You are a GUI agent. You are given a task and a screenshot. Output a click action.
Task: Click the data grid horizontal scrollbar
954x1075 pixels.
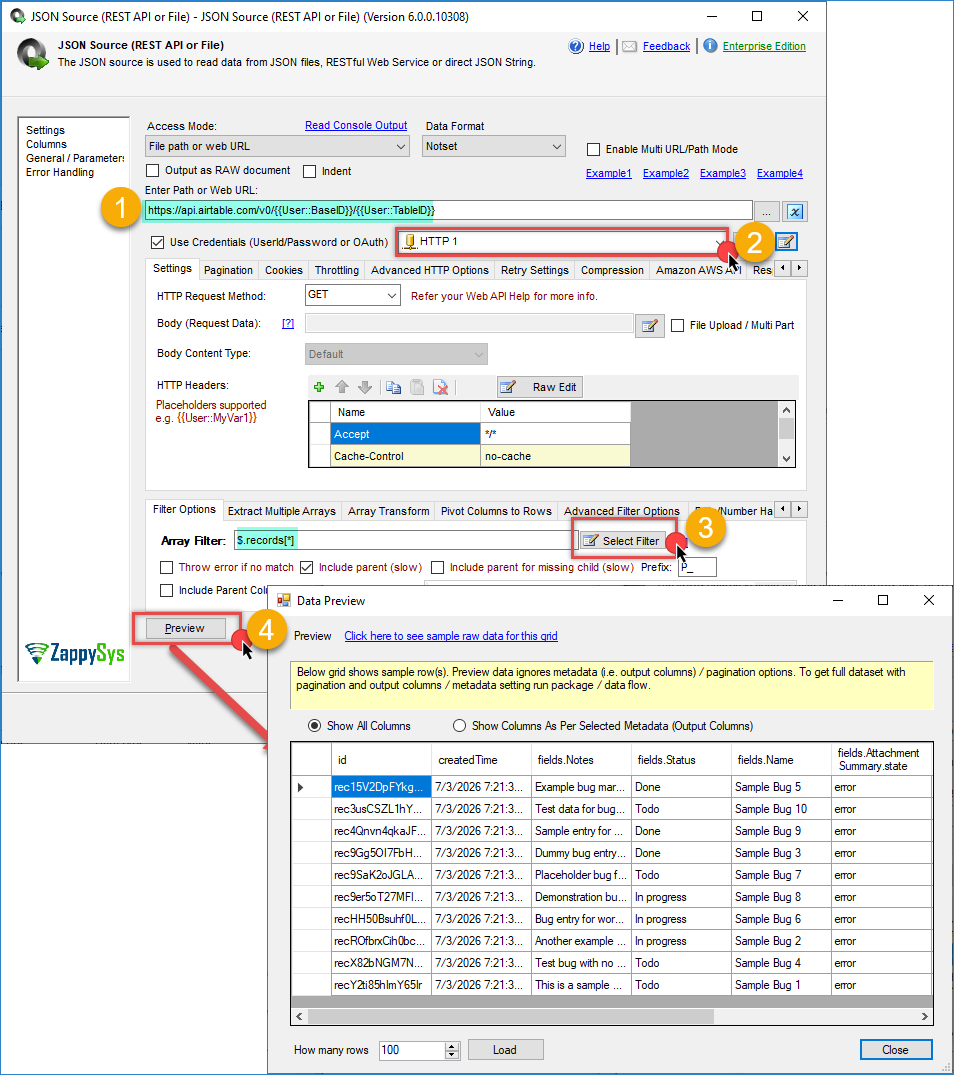[611, 1016]
